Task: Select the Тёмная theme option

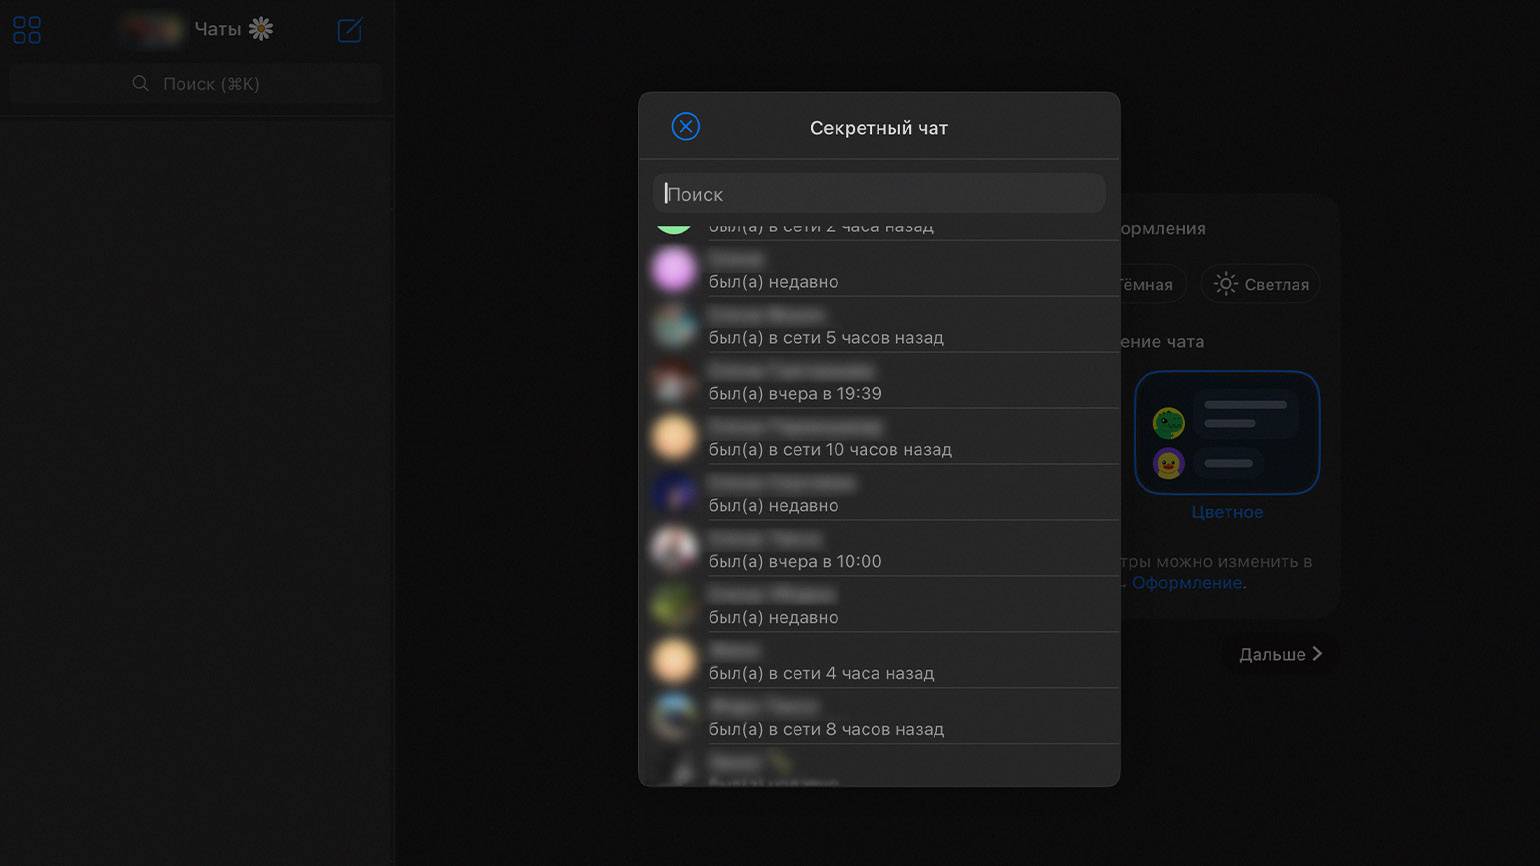Action: pos(1148,285)
